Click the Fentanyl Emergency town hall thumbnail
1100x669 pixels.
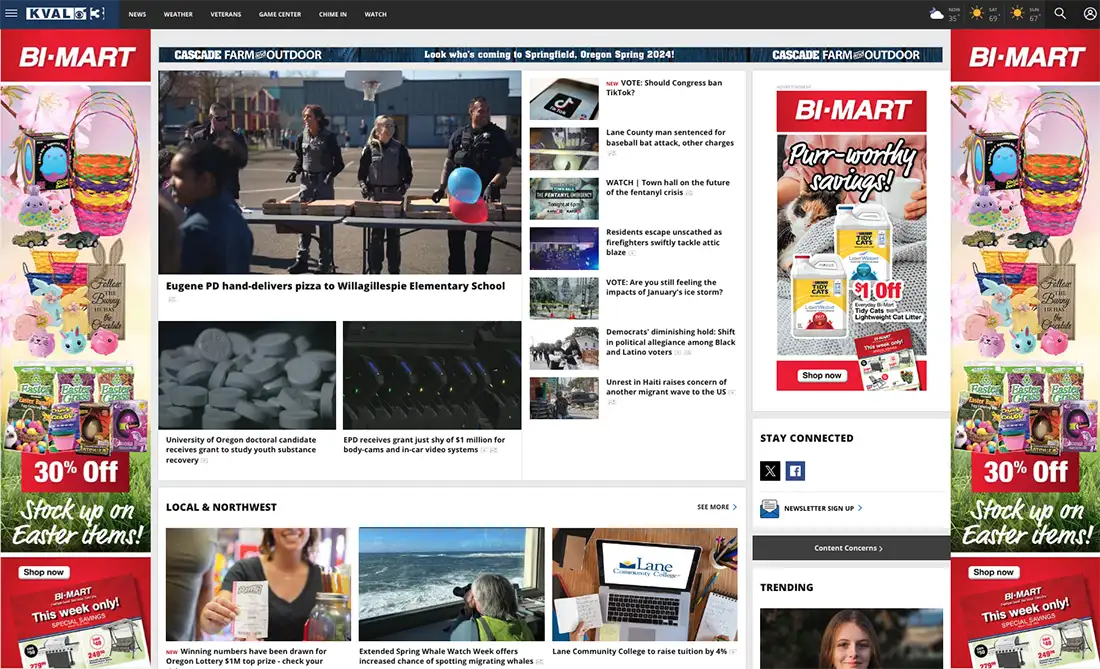[564, 198]
